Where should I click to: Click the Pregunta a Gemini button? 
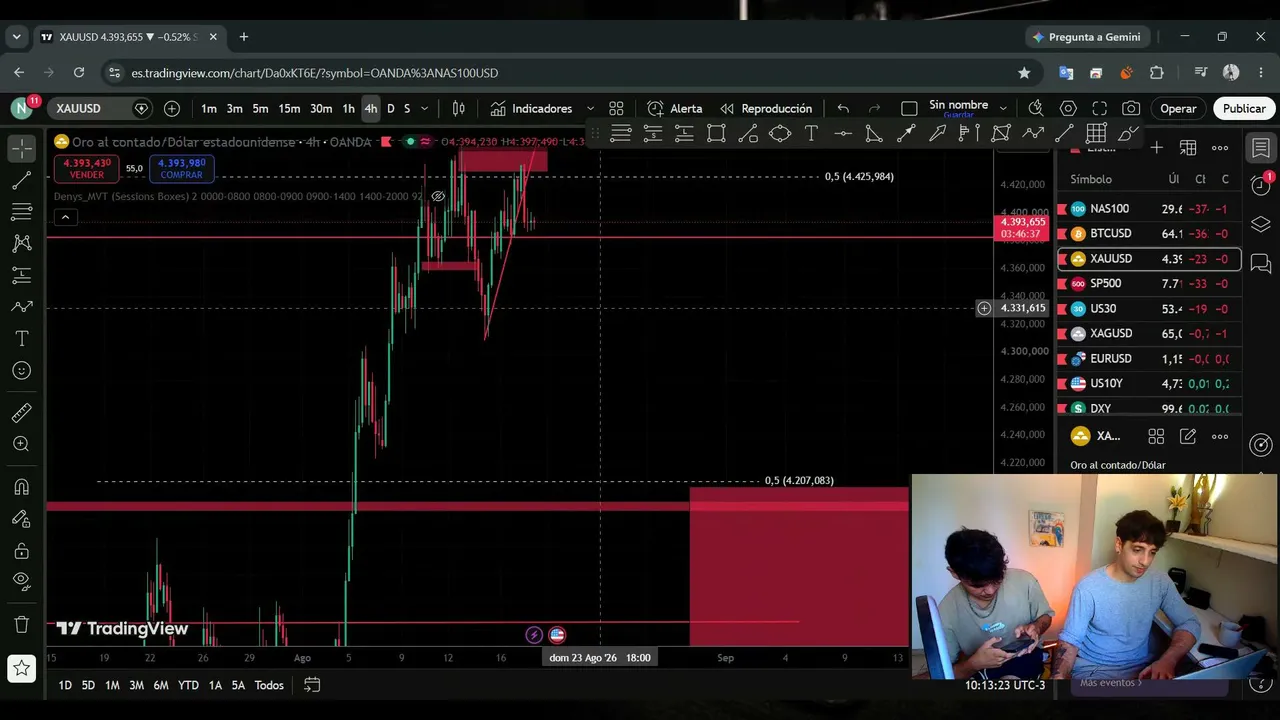pos(1086,37)
